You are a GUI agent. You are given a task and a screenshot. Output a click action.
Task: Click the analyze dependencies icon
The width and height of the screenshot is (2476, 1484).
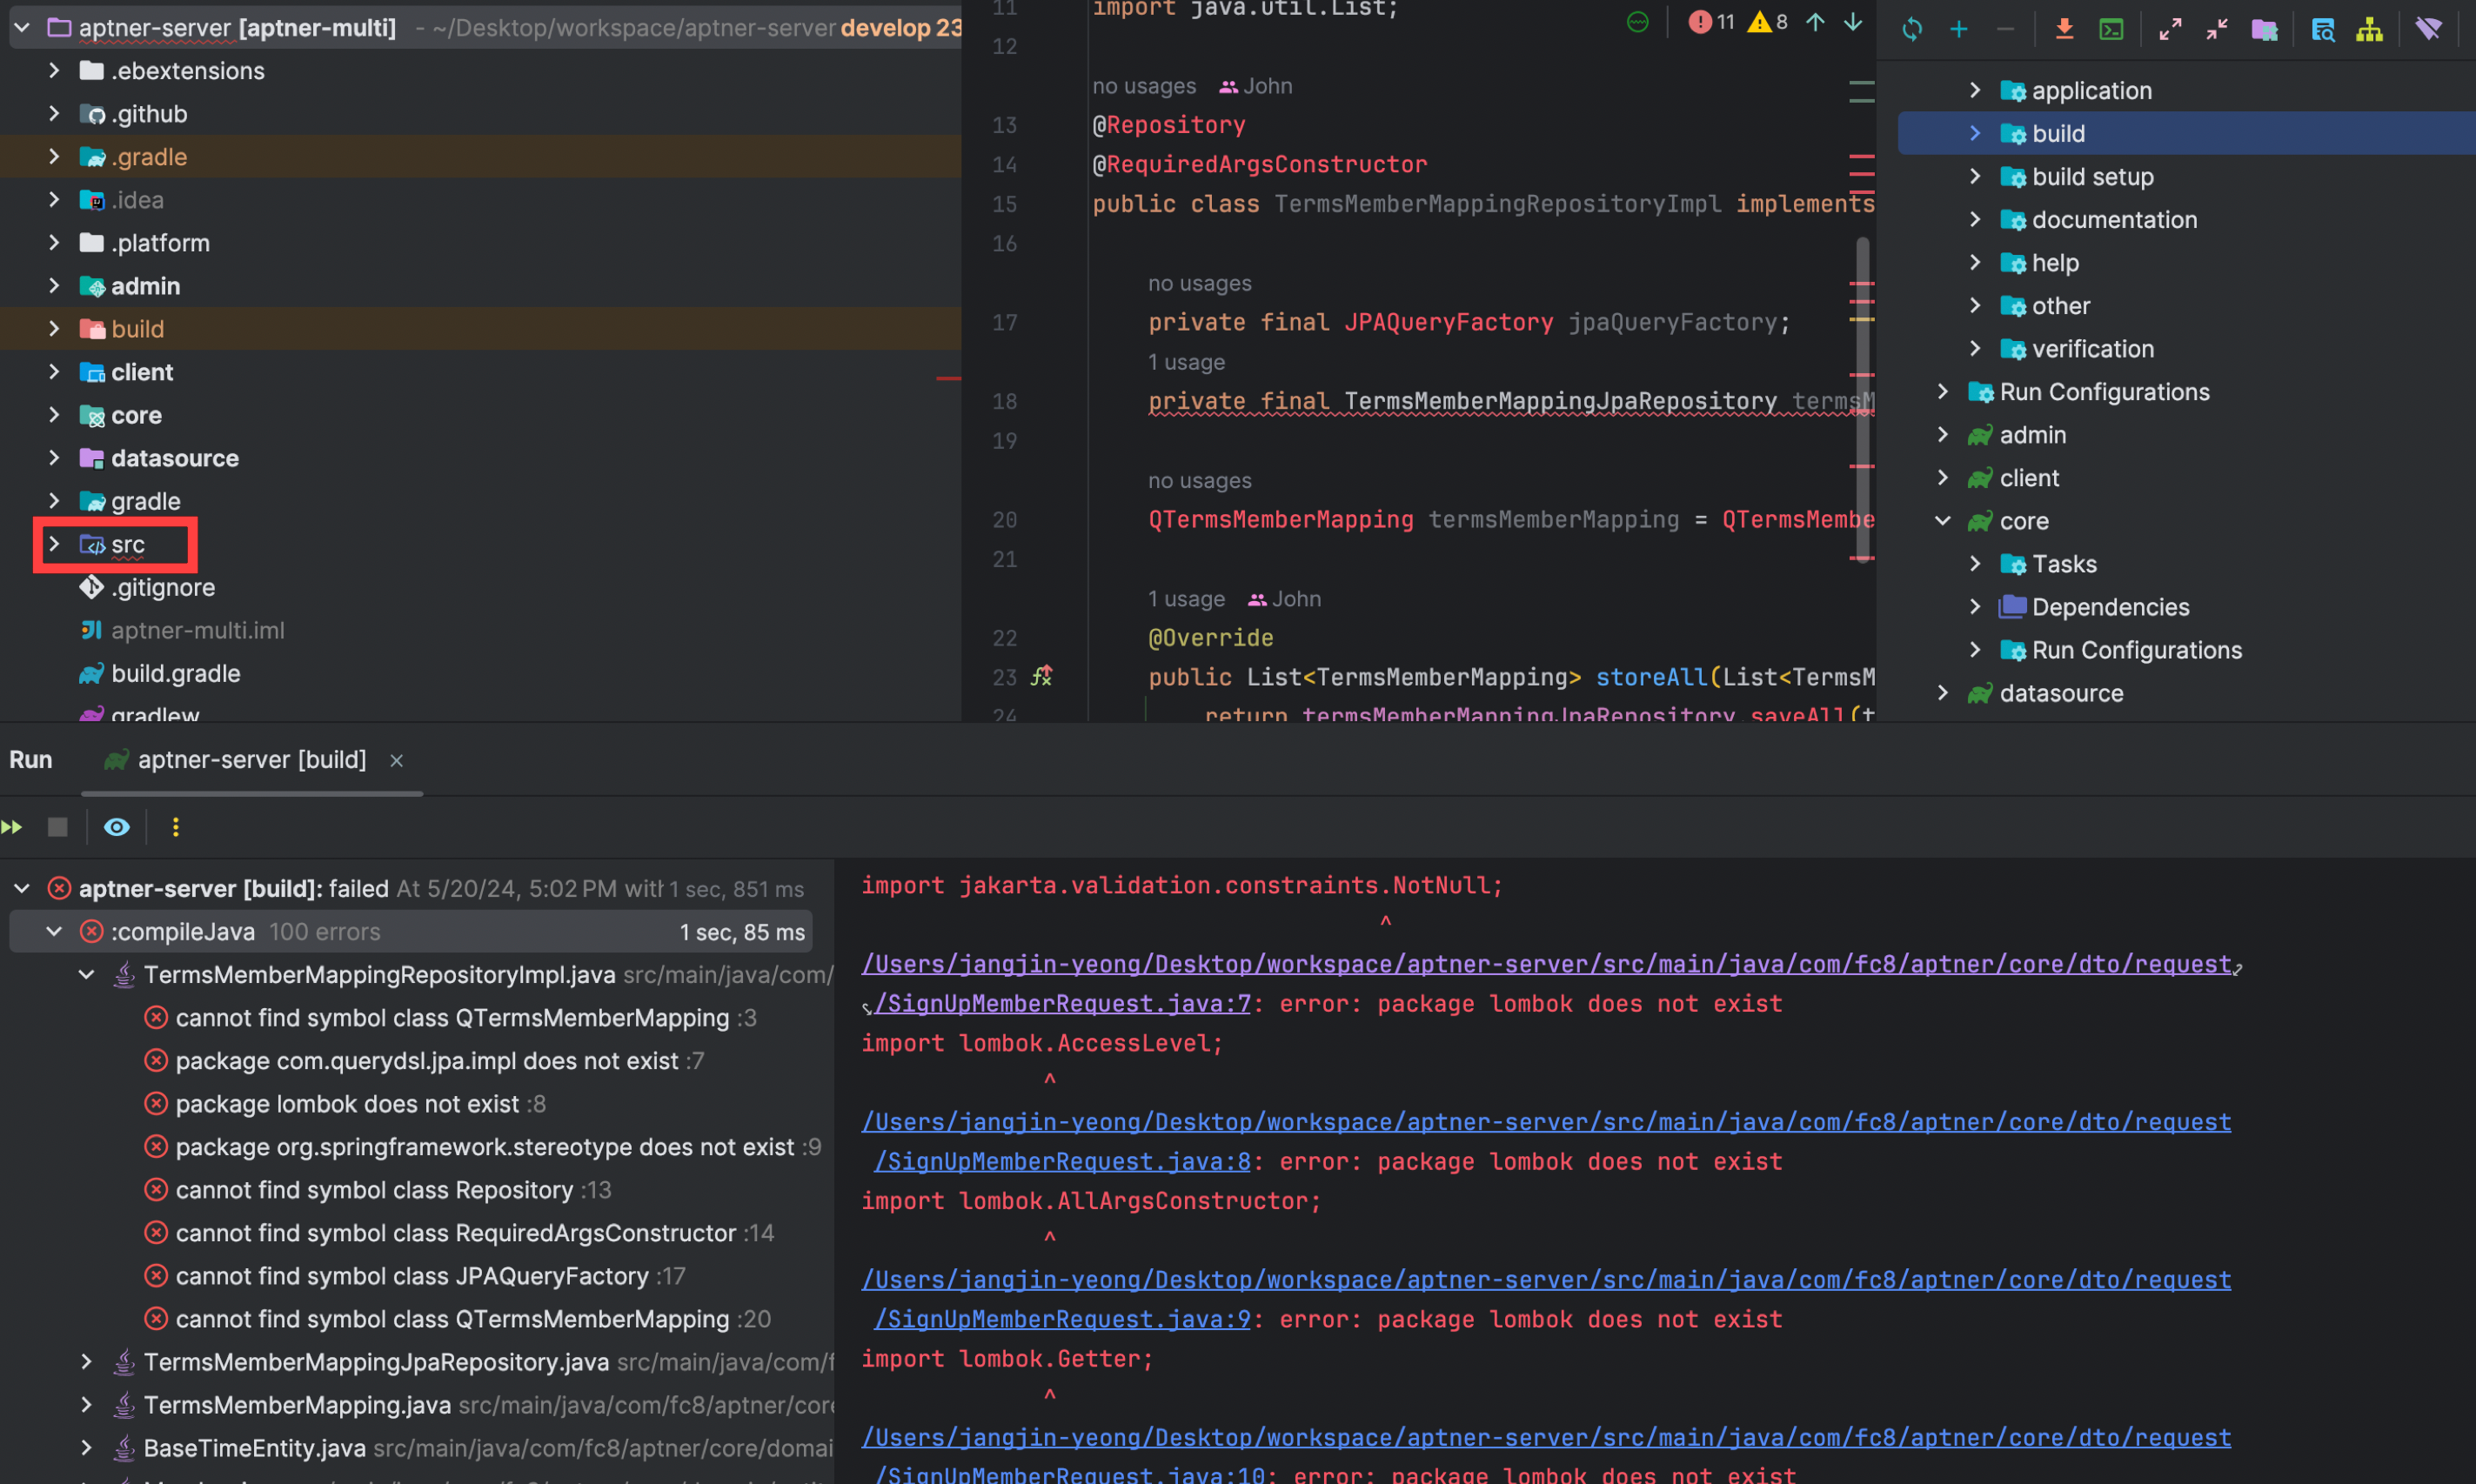pos(2322,29)
